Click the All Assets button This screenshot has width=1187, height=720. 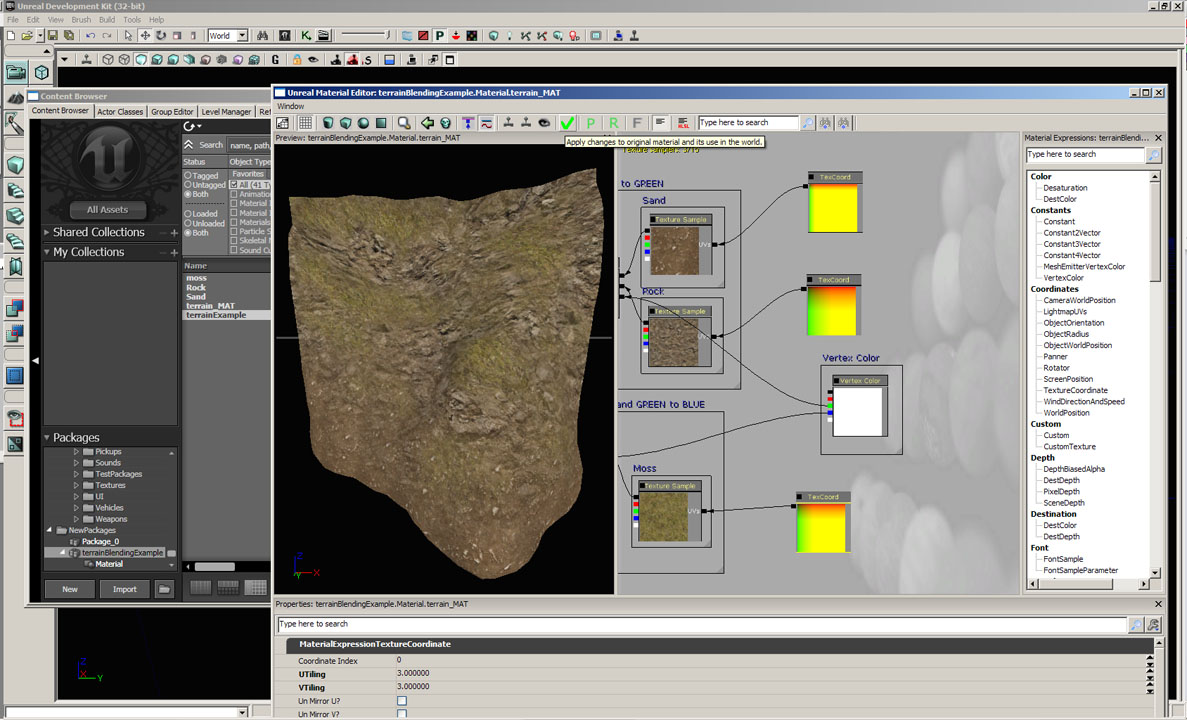point(108,210)
